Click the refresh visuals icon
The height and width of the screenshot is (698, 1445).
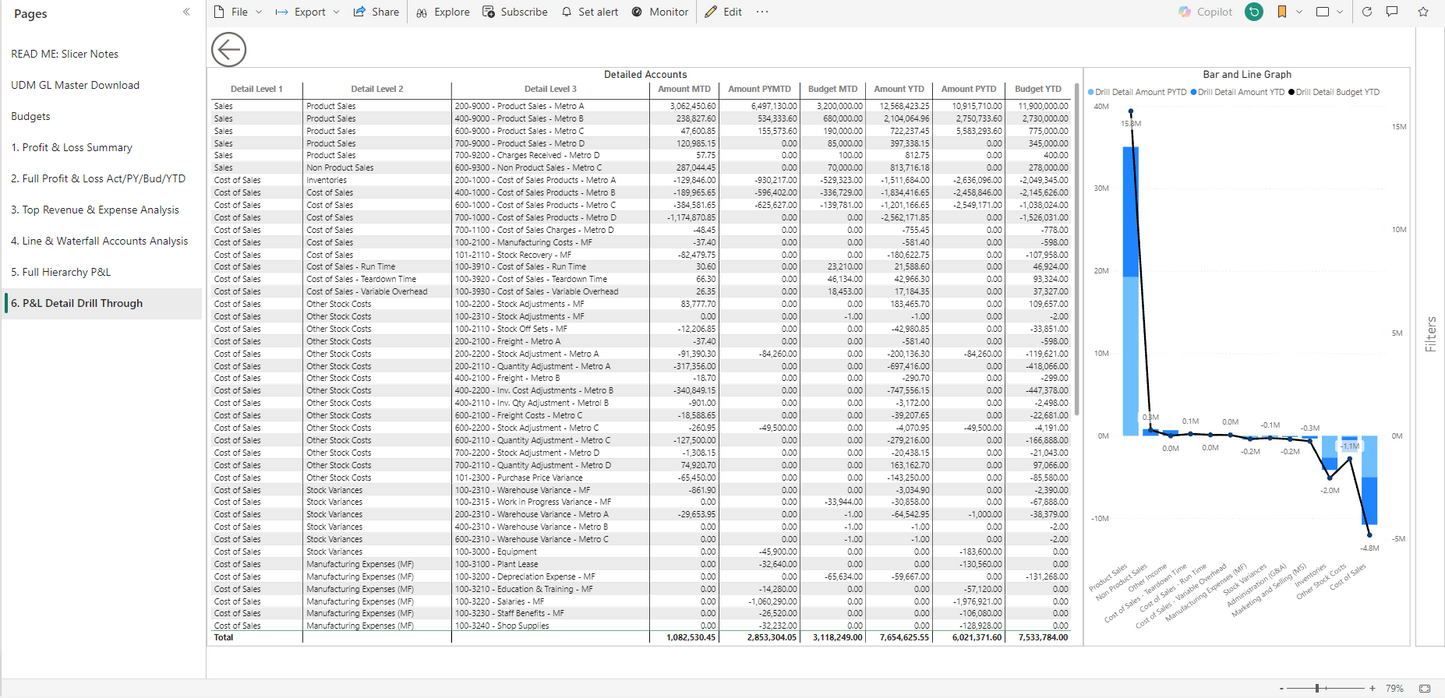(x=1367, y=12)
